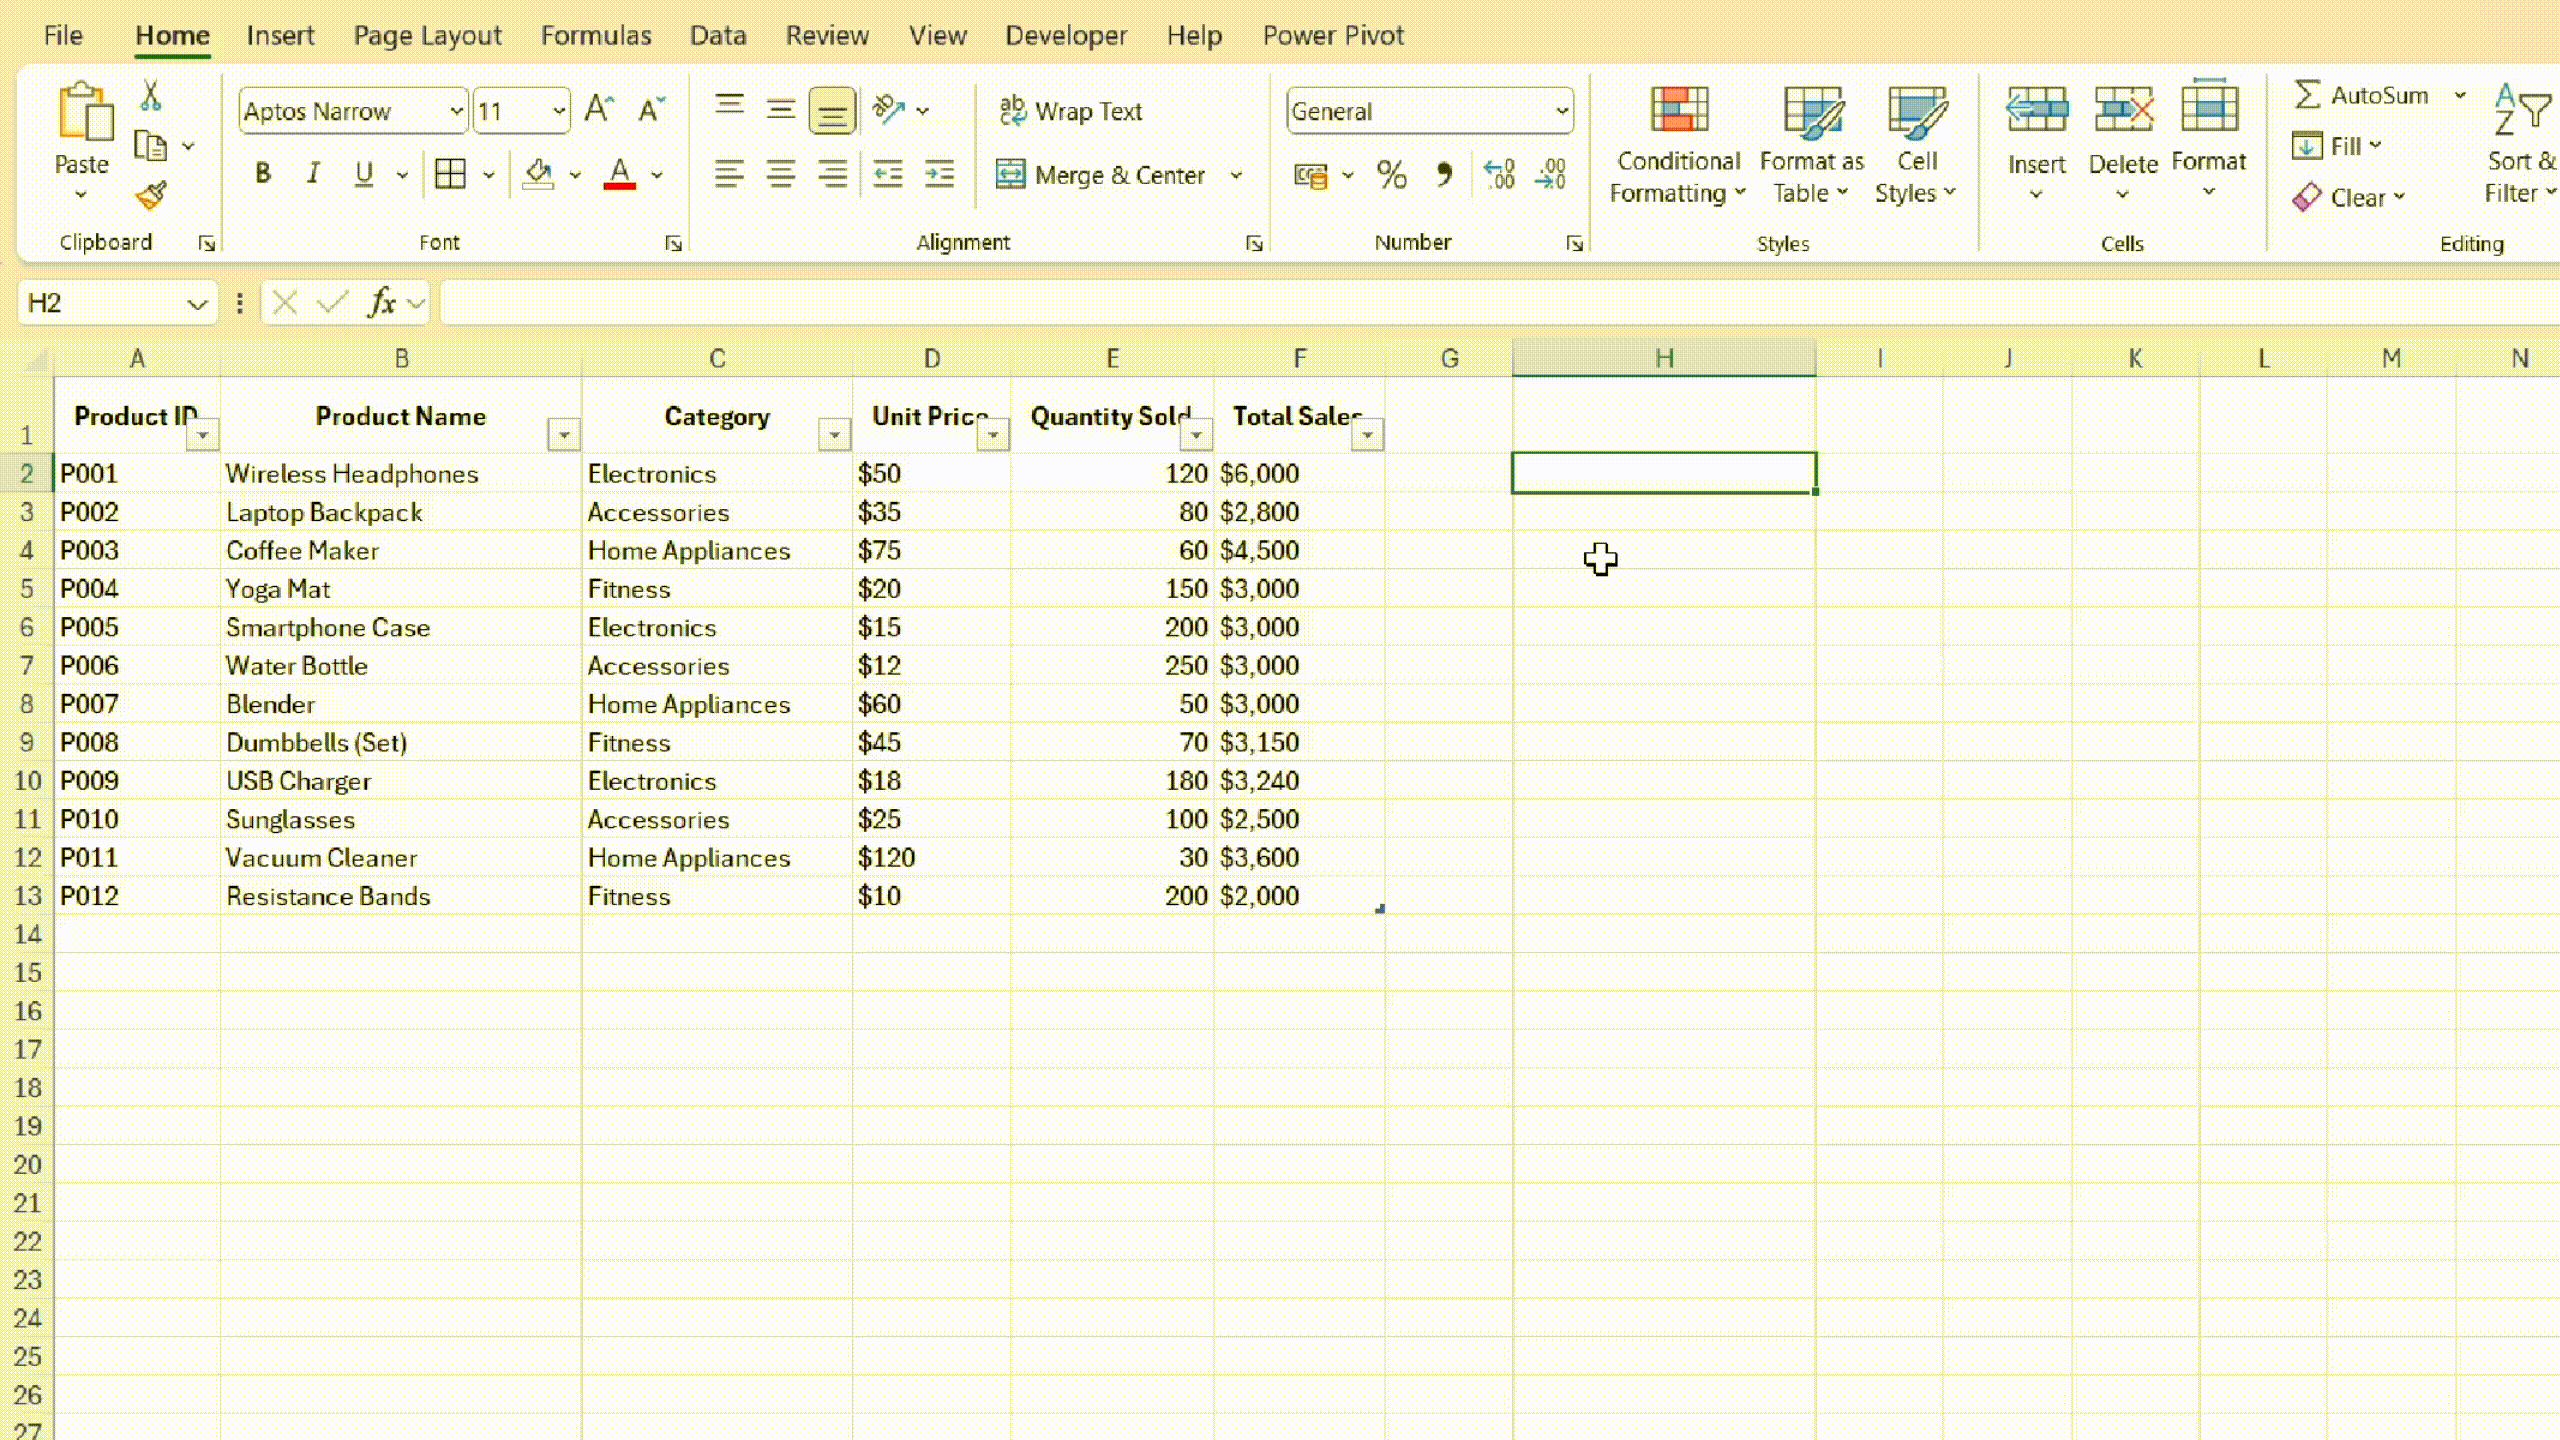Toggle Bold formatting

coord(263,174)
